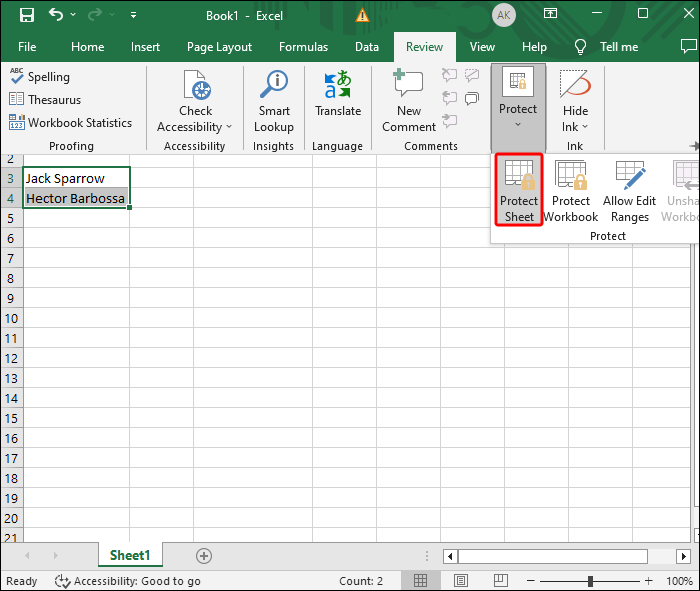Open Smart Lookup in Insights

click(273, 103)
